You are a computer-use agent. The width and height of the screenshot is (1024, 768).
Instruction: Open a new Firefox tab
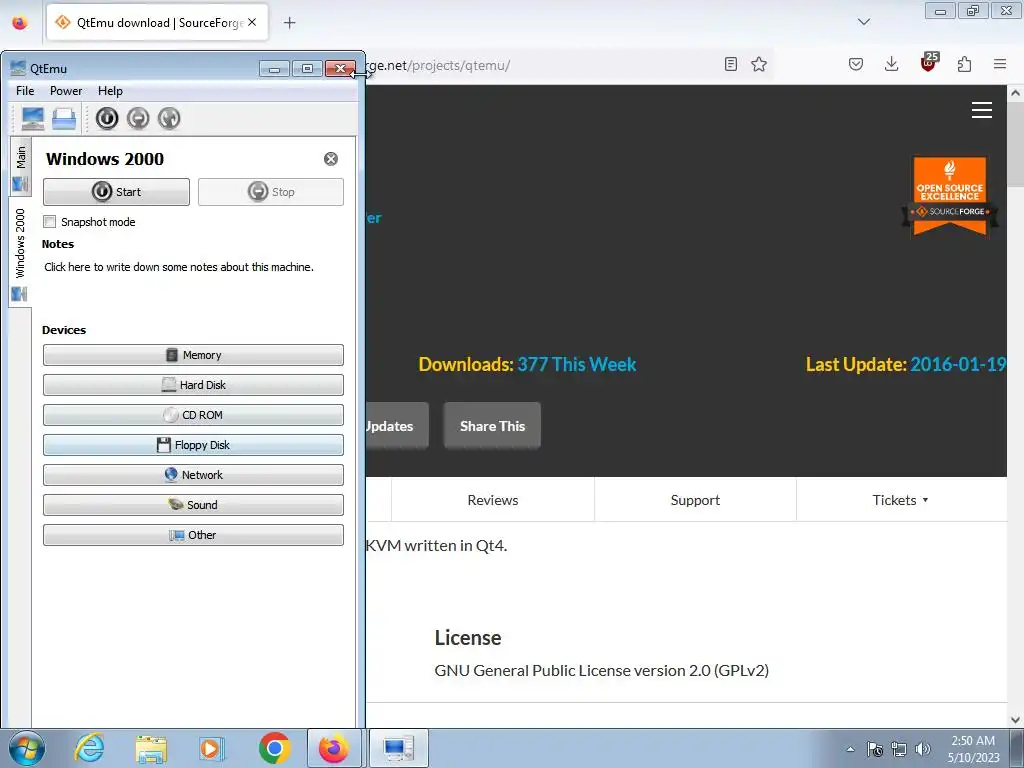click(x=289, y=23)
